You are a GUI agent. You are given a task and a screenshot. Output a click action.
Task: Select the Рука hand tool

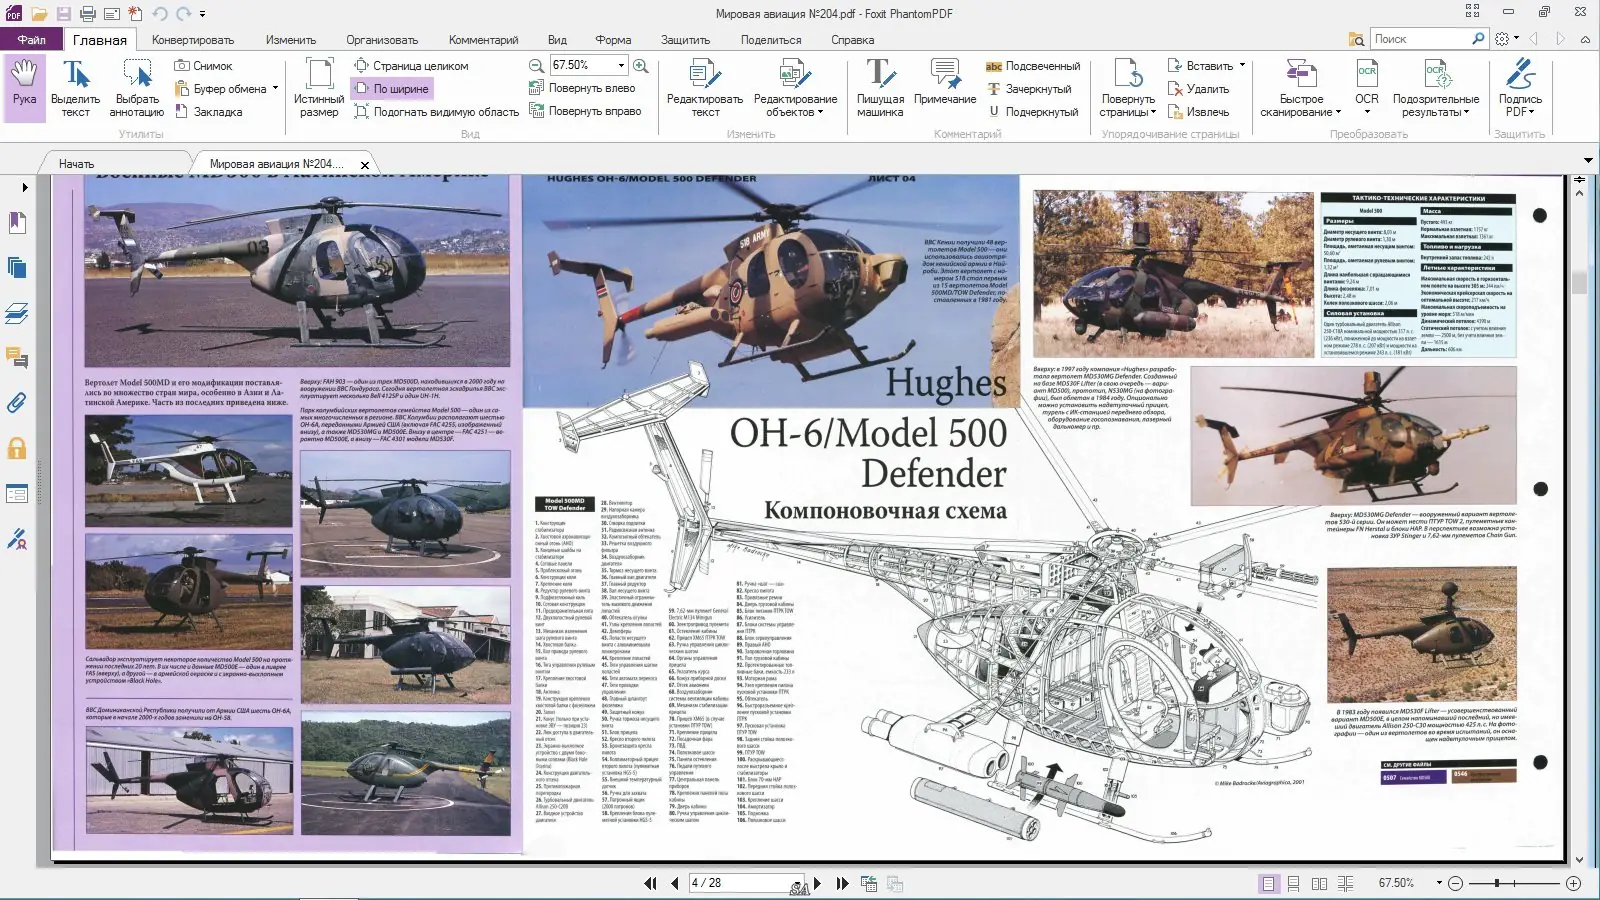[24, 88]
